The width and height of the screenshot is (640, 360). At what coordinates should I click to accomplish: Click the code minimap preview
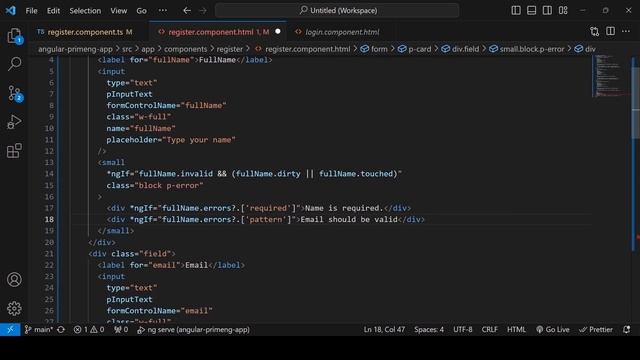(x=611, y=76)
